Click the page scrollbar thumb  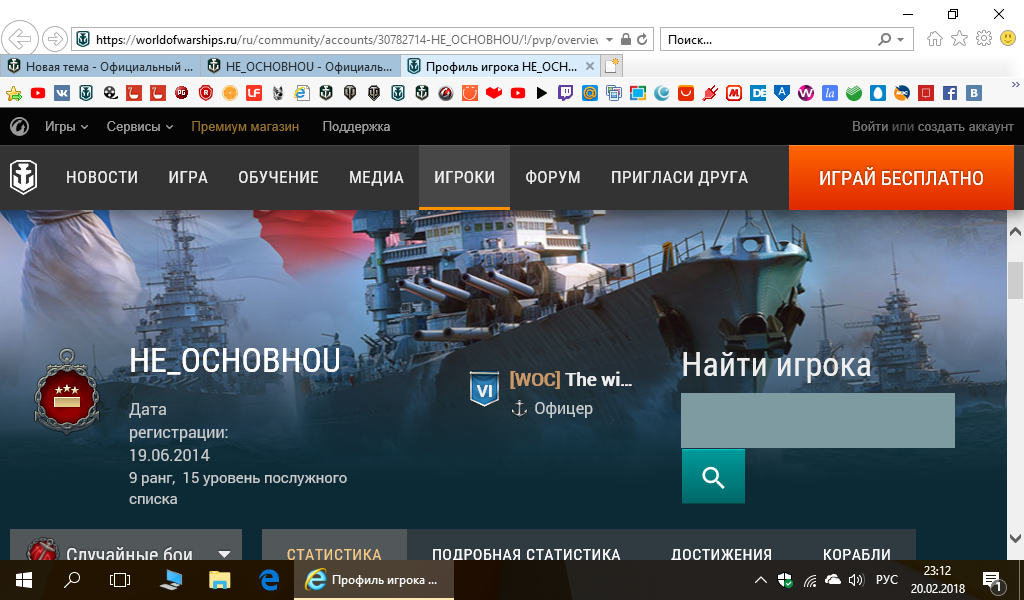[x=1016, y=280]
